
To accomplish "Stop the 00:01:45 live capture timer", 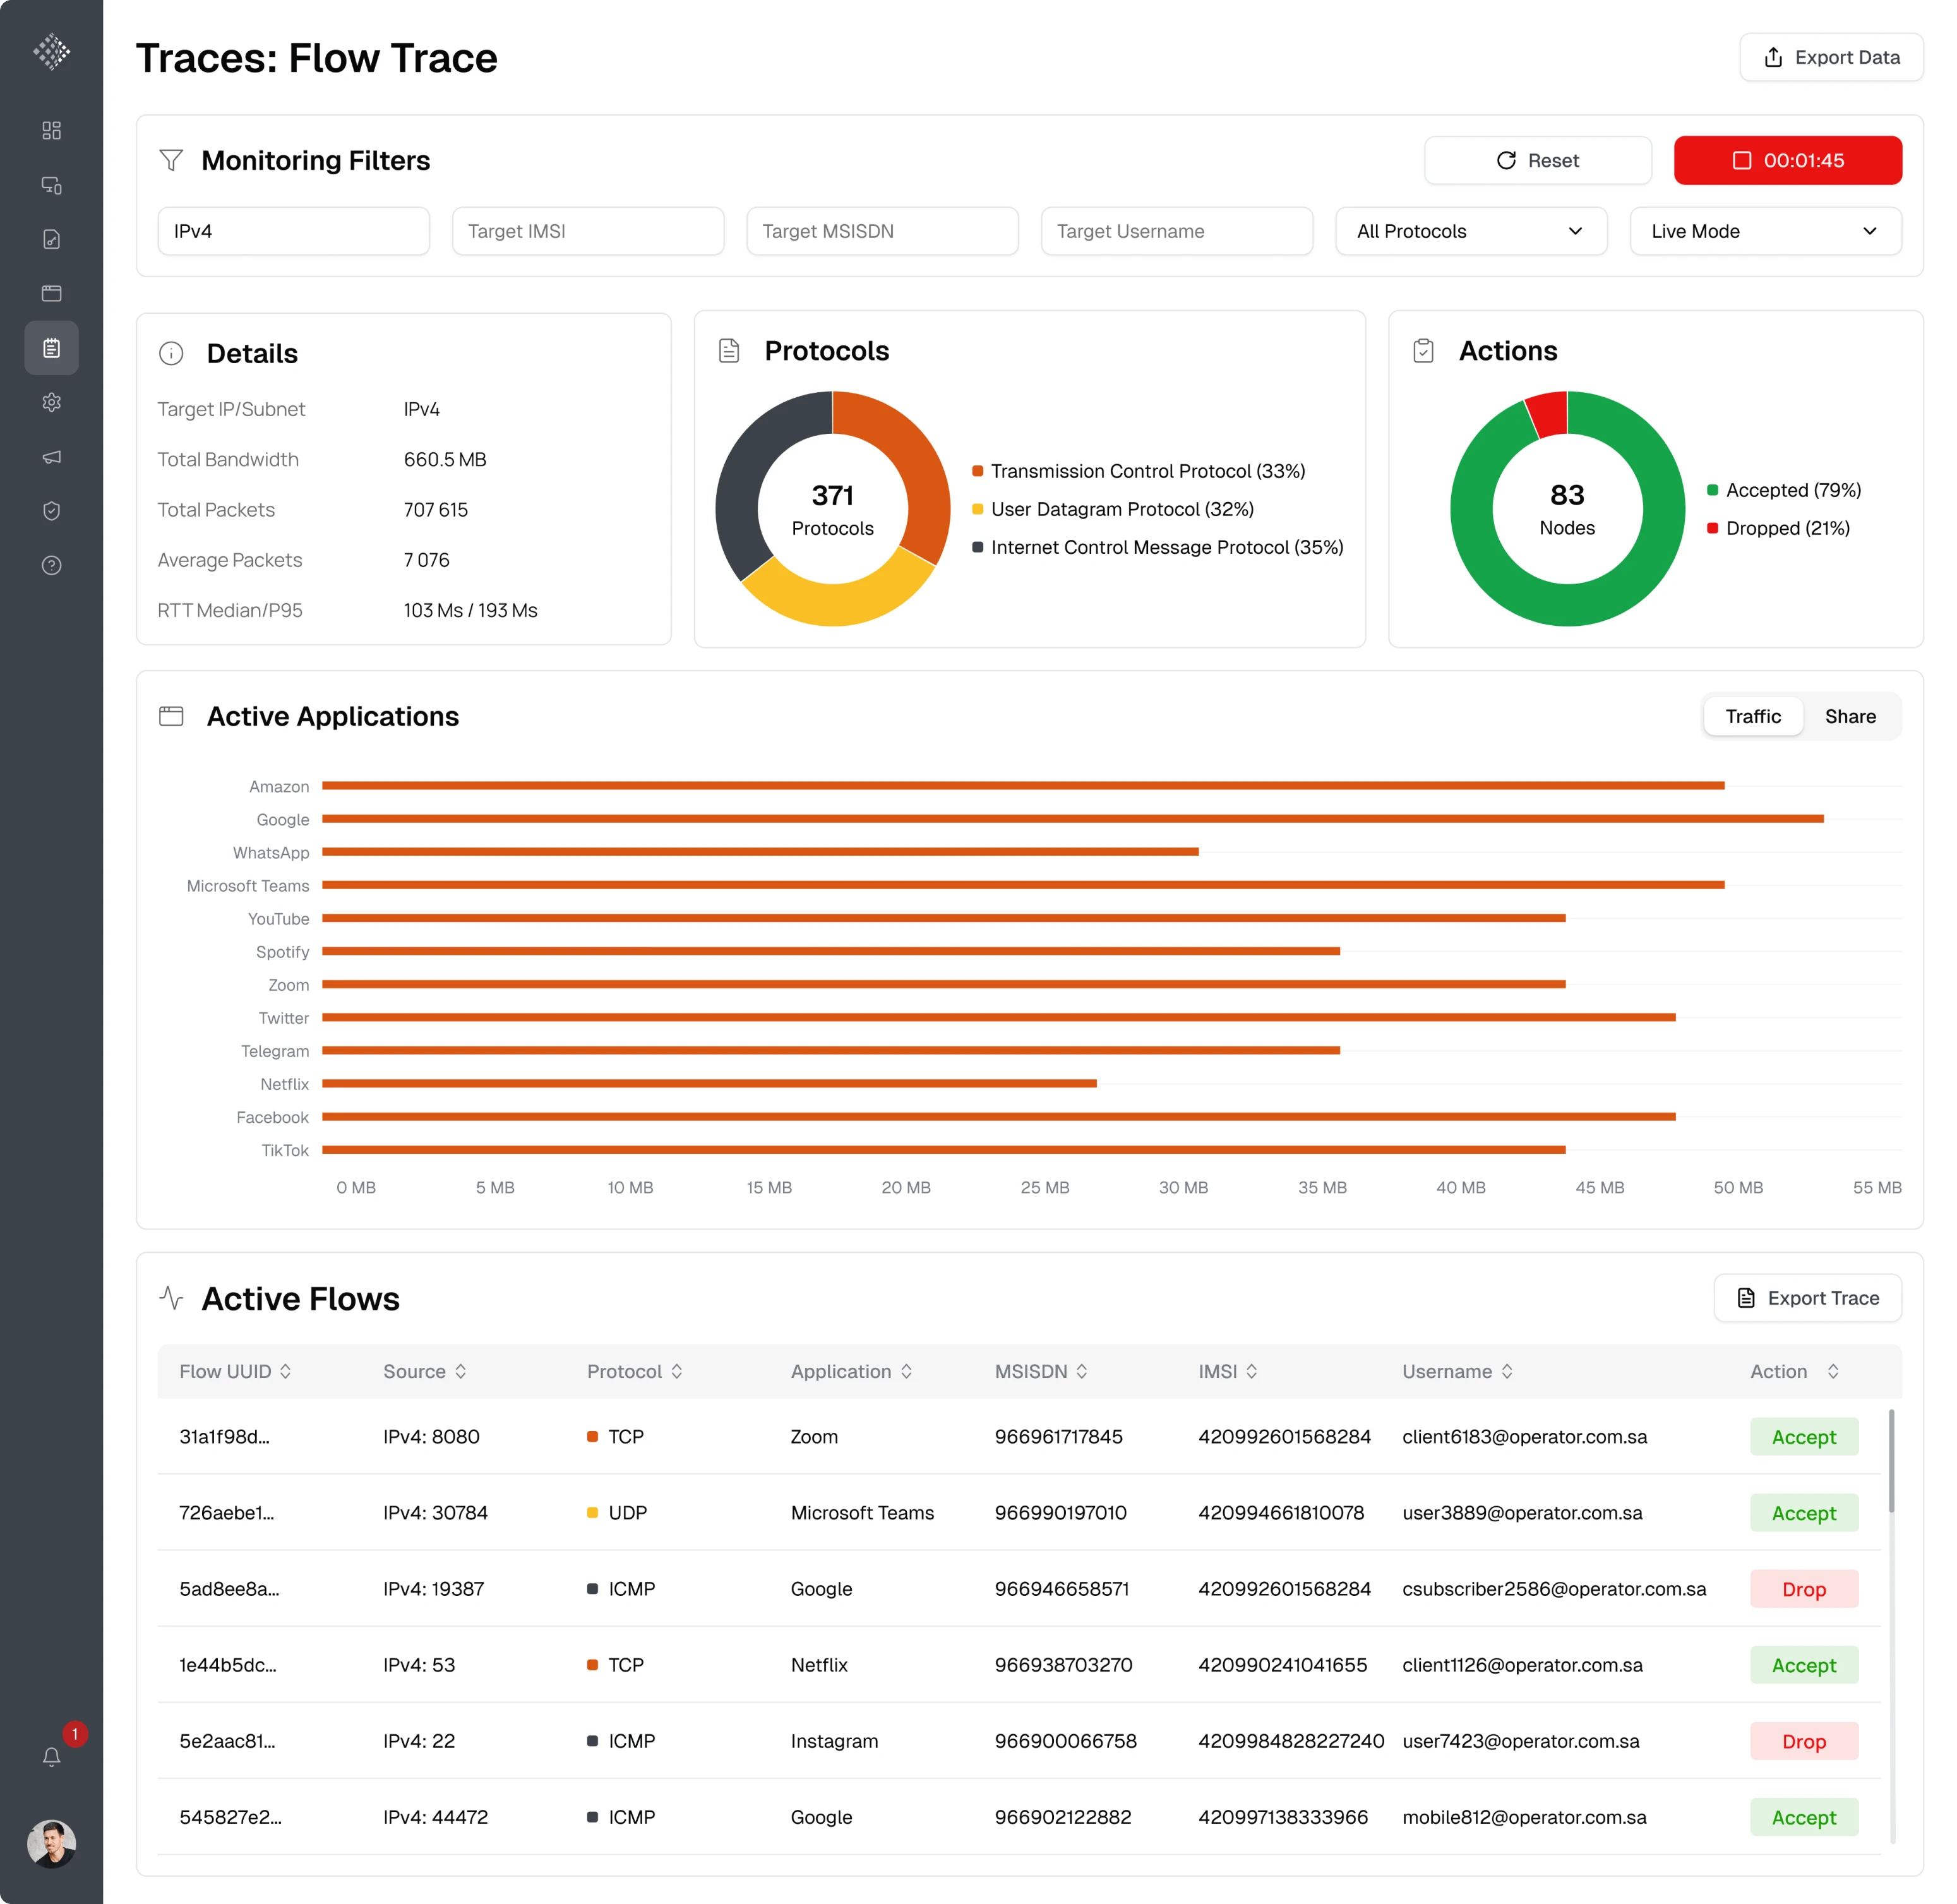I will coord(1788,160).
